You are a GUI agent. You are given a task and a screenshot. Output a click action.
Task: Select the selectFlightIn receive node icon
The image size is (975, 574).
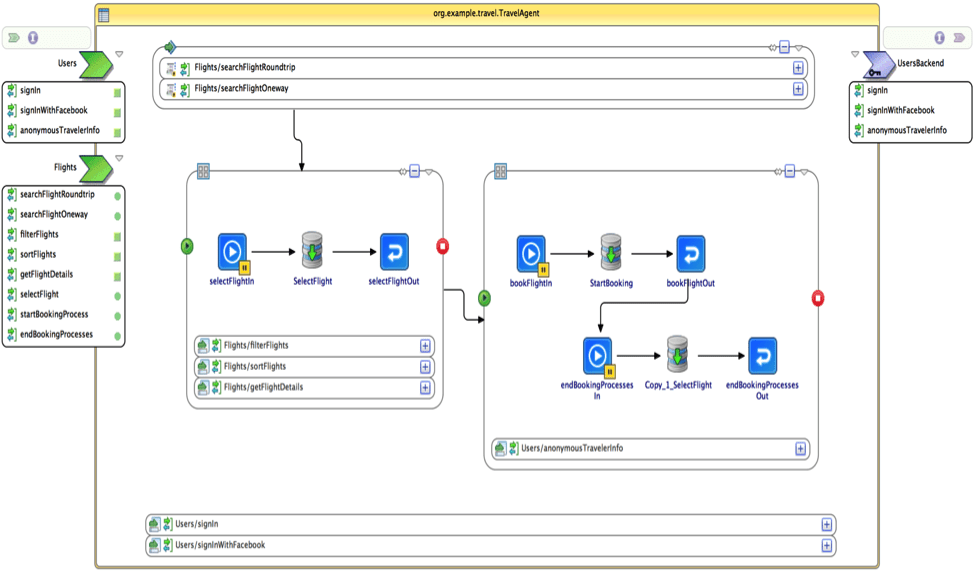[x=233, y=252]
